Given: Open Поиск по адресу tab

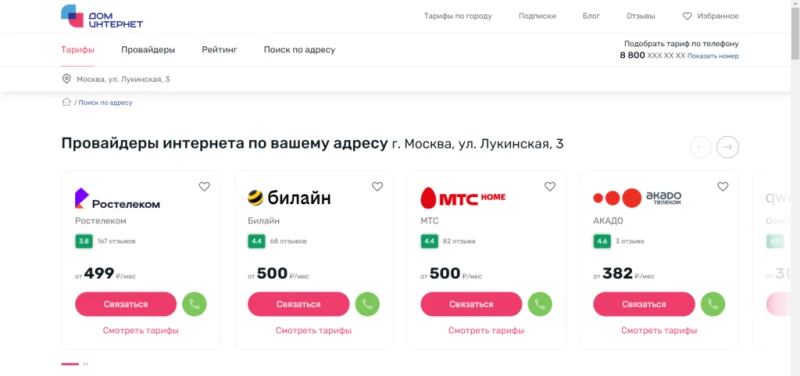Looking at the screenshot, I should [x=299, y=50].
